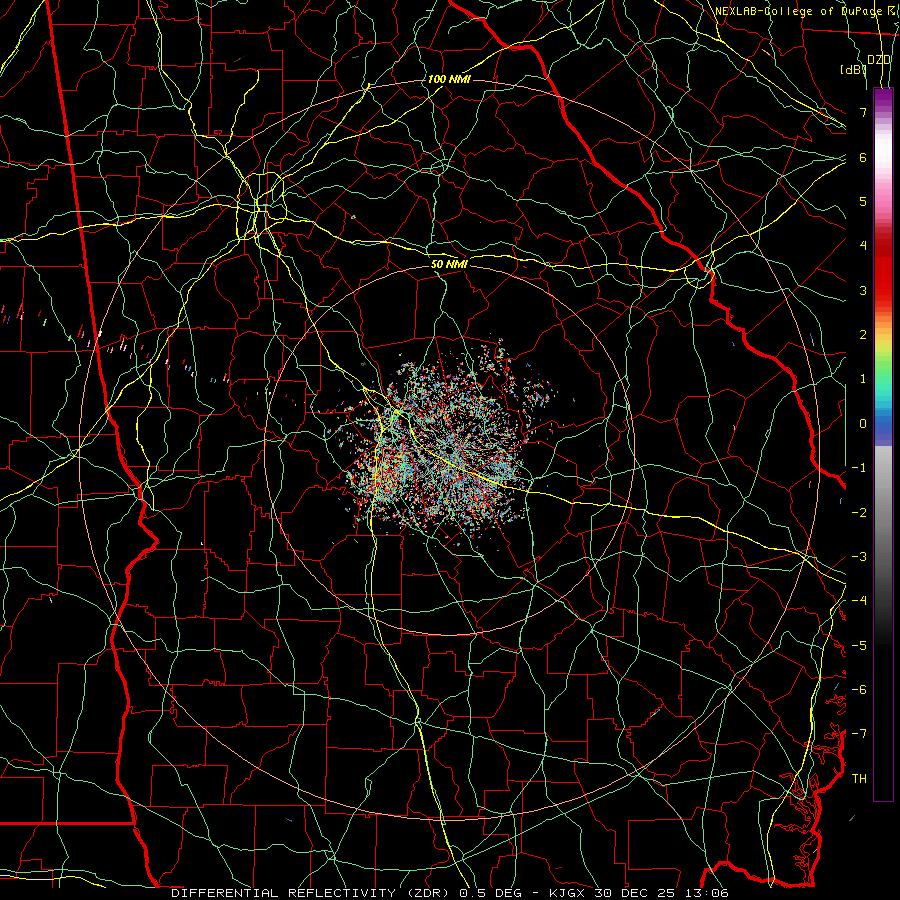Click the "-1" tick label on color scale
The image size is (900, 900).
pyautogui.click(x=859, y=468)
